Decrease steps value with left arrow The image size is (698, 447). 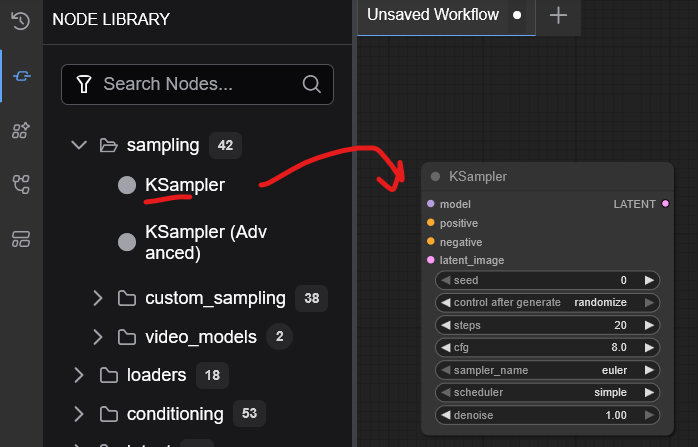[446, 325]
